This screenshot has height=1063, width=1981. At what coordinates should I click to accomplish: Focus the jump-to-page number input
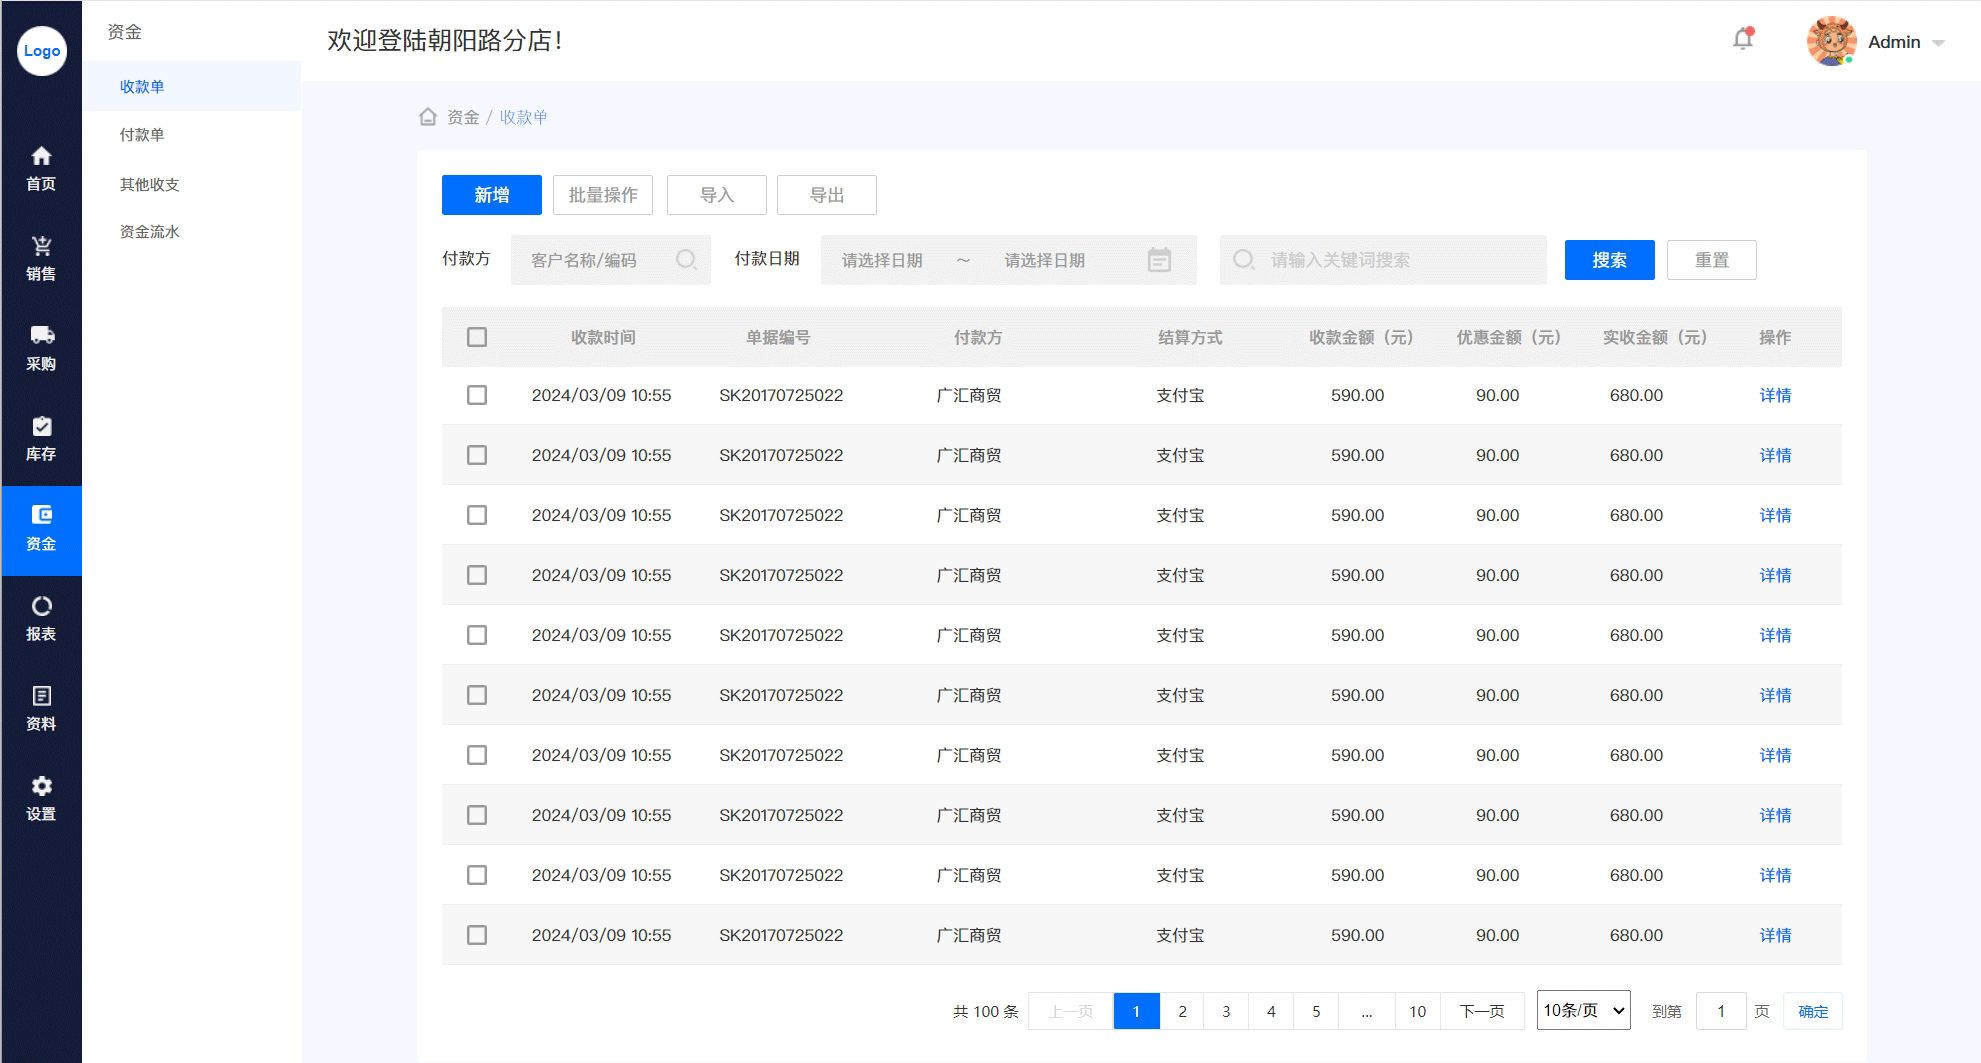(x=1721, y=1011)
